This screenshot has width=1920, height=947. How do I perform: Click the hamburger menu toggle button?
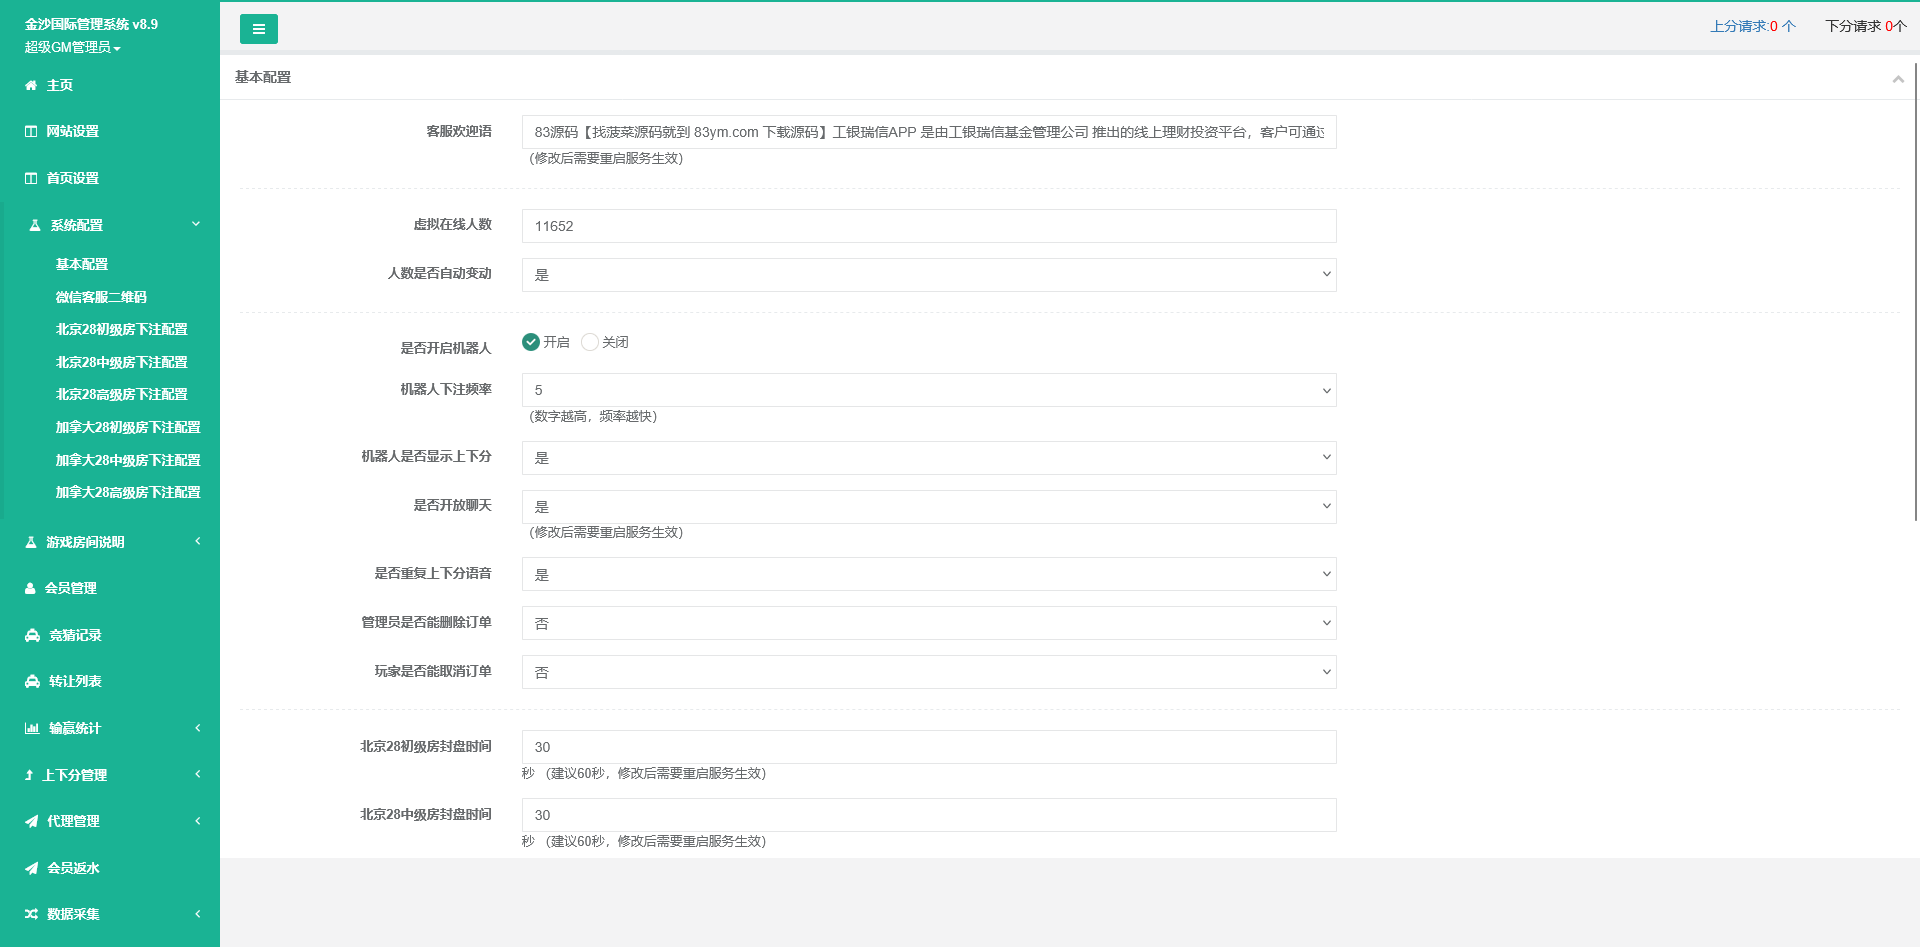tap(258, 29)
